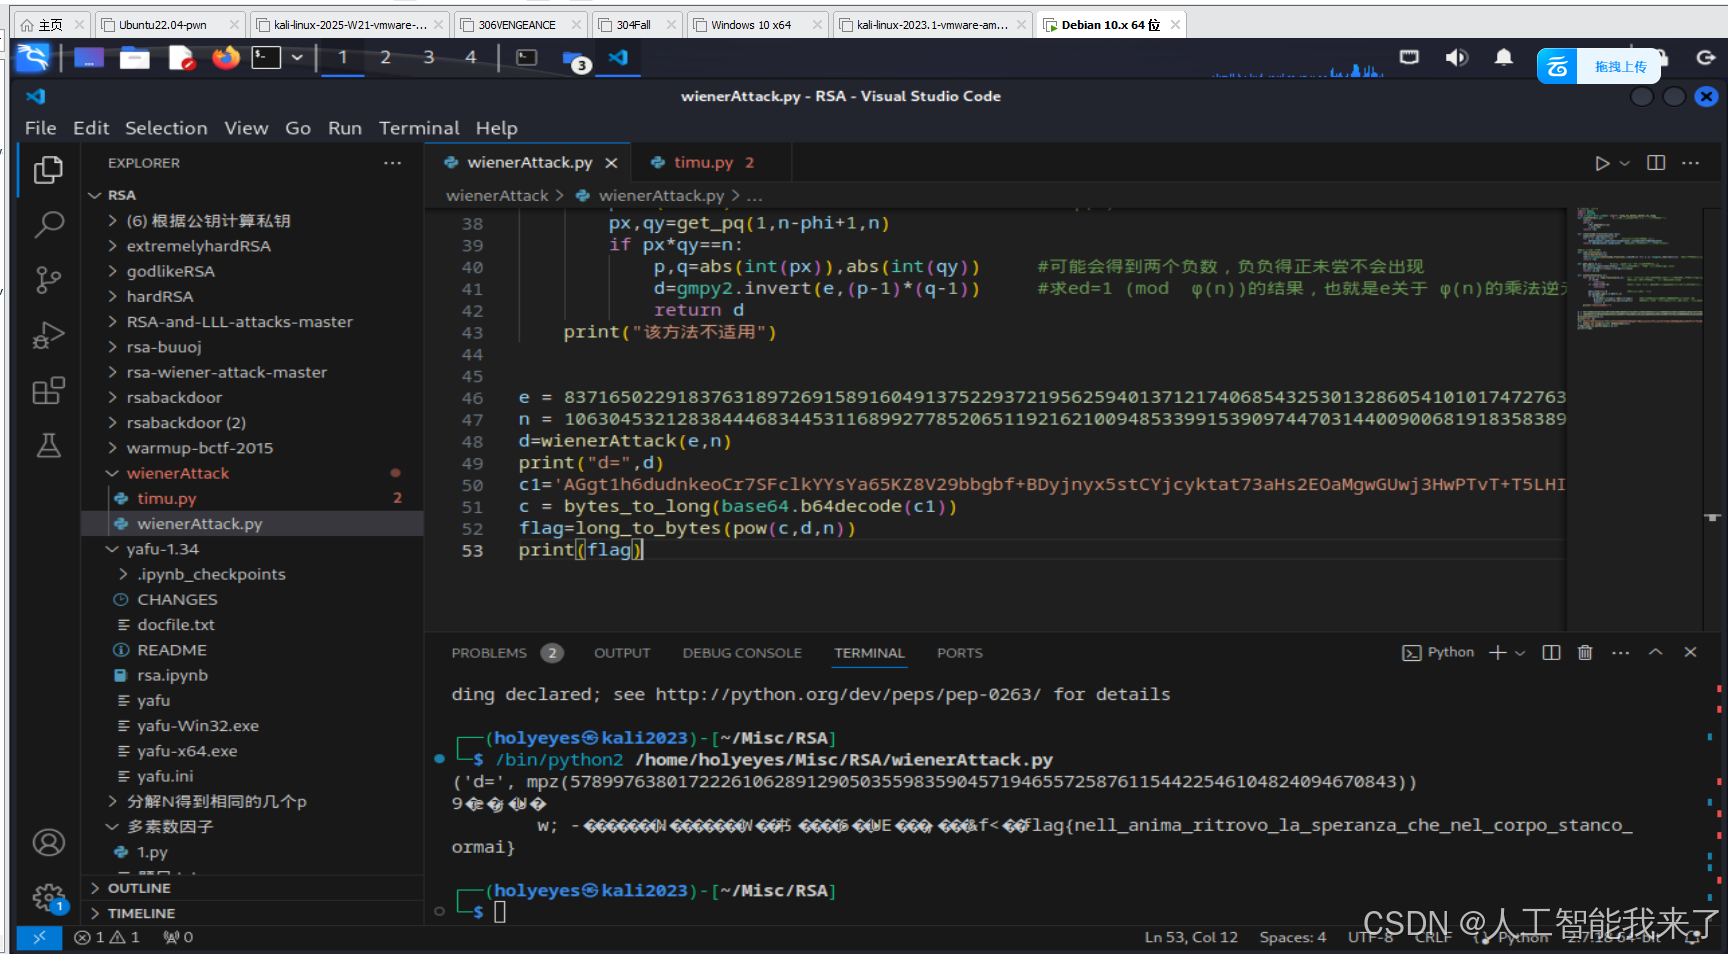Close the terminal panel
Viewport: 1728px width, 954px height.
coord(1690,652)
